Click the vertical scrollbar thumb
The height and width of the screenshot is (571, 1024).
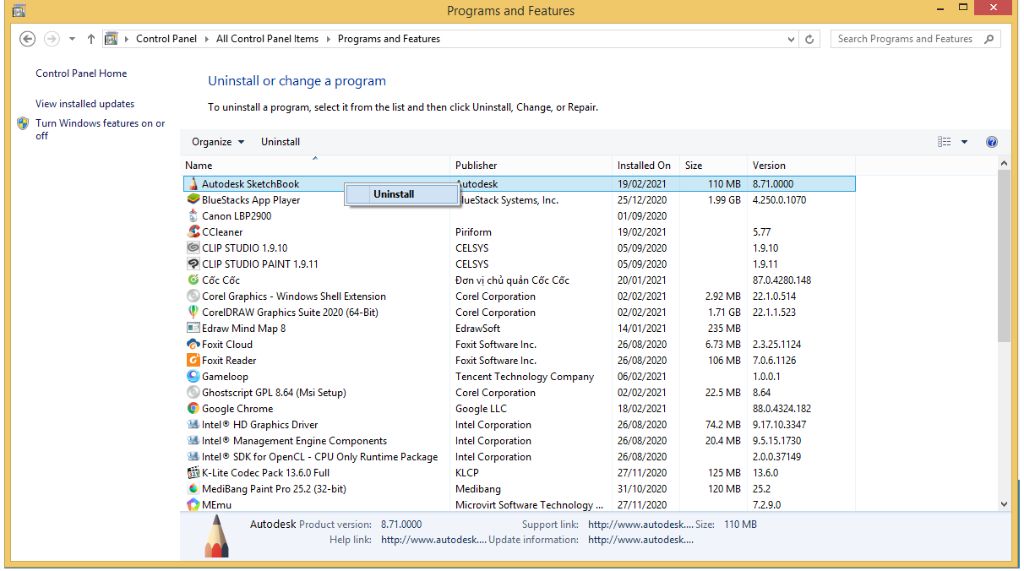[1004, 256]
